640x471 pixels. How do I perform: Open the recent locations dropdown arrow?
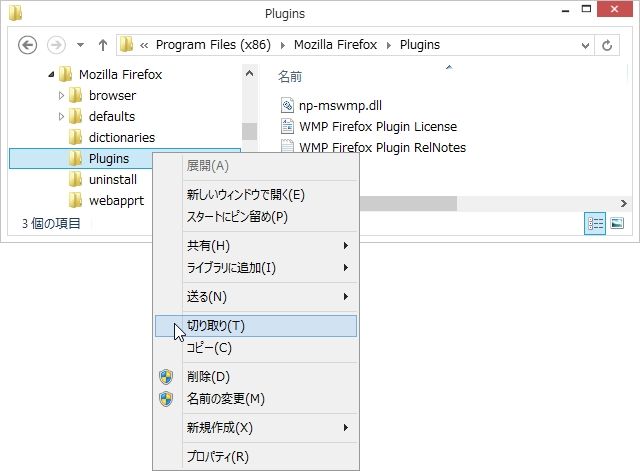coord(80,45)
